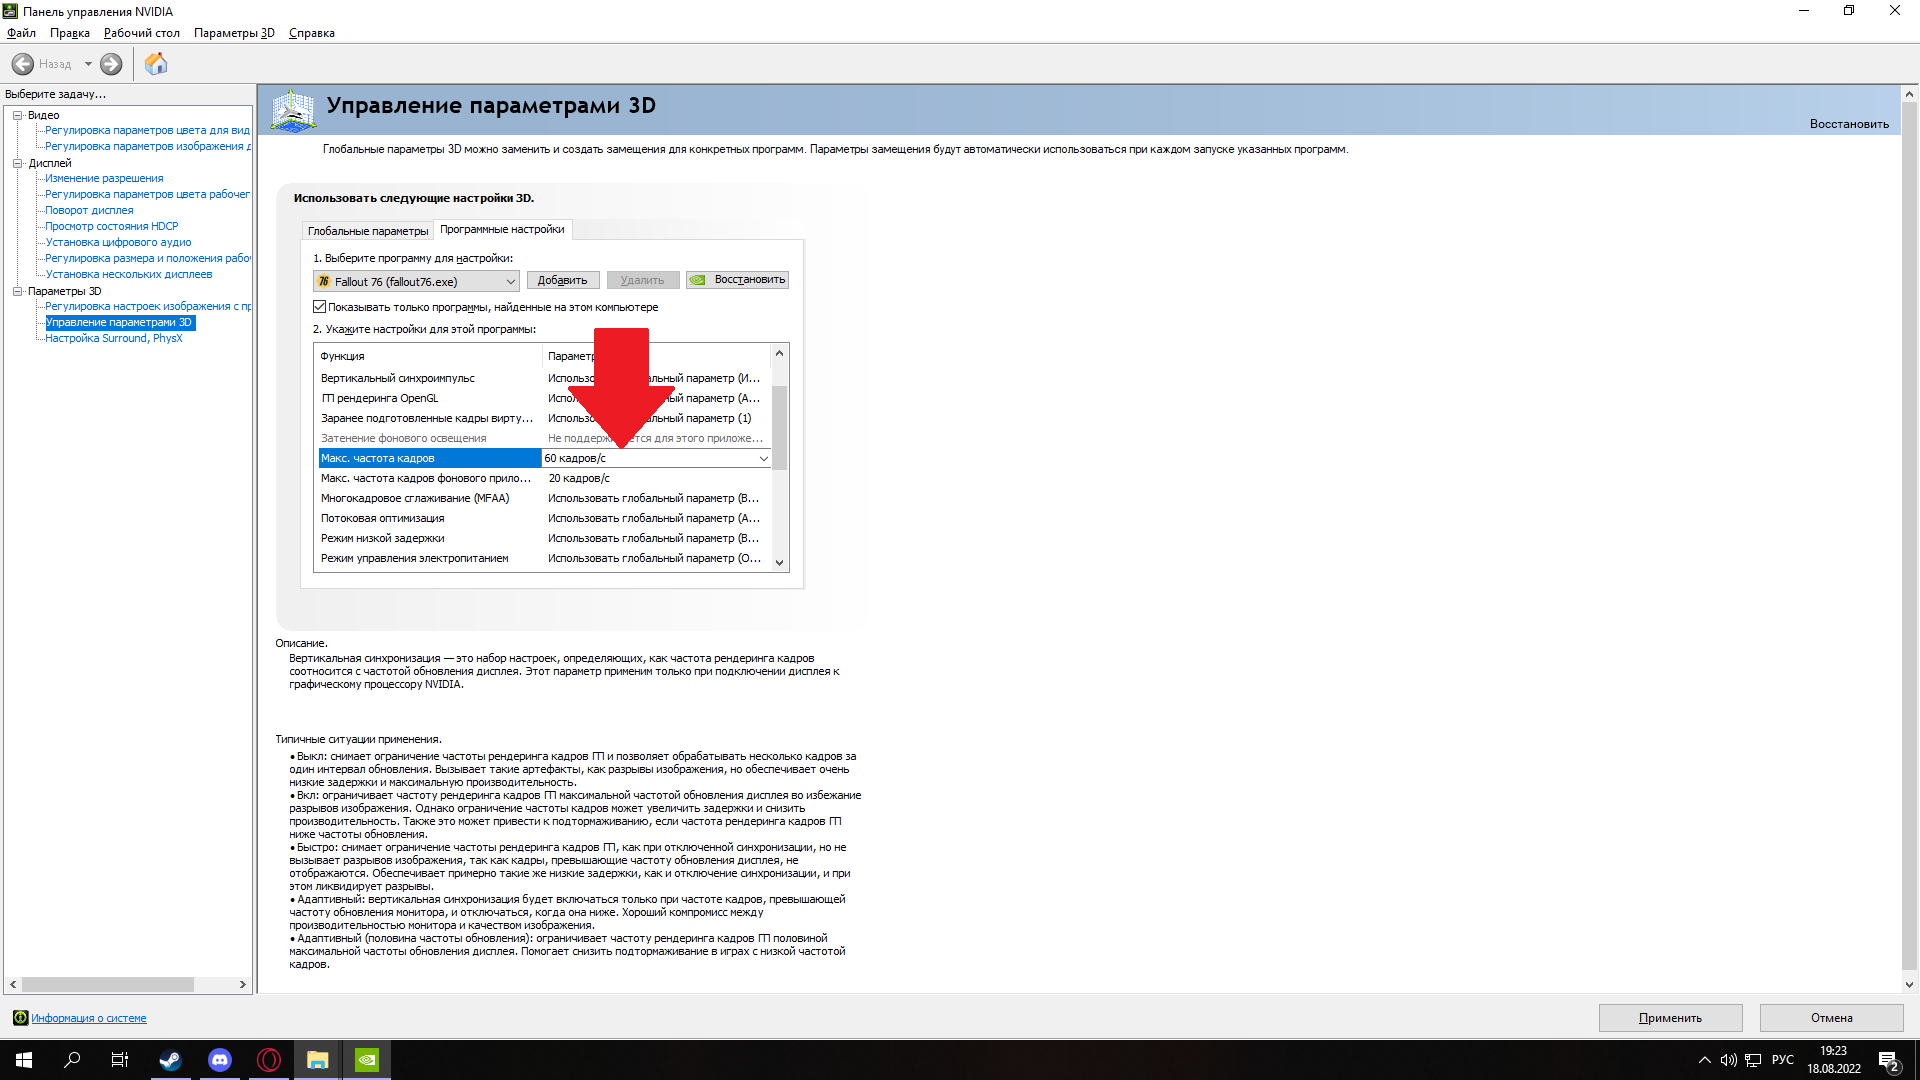Viewport: 1920px width, 1080px height.
Task: Click the NVIDIA icon in the taskbar
Action: pos(367,1060)
